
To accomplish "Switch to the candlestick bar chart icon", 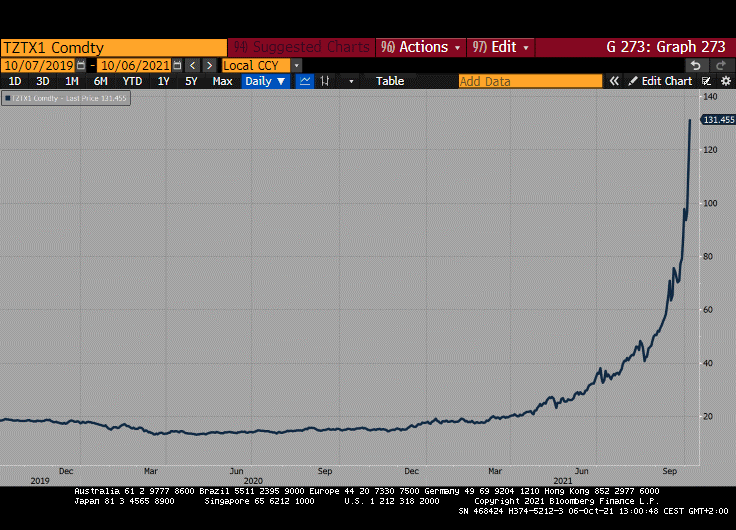I will 326,81.
